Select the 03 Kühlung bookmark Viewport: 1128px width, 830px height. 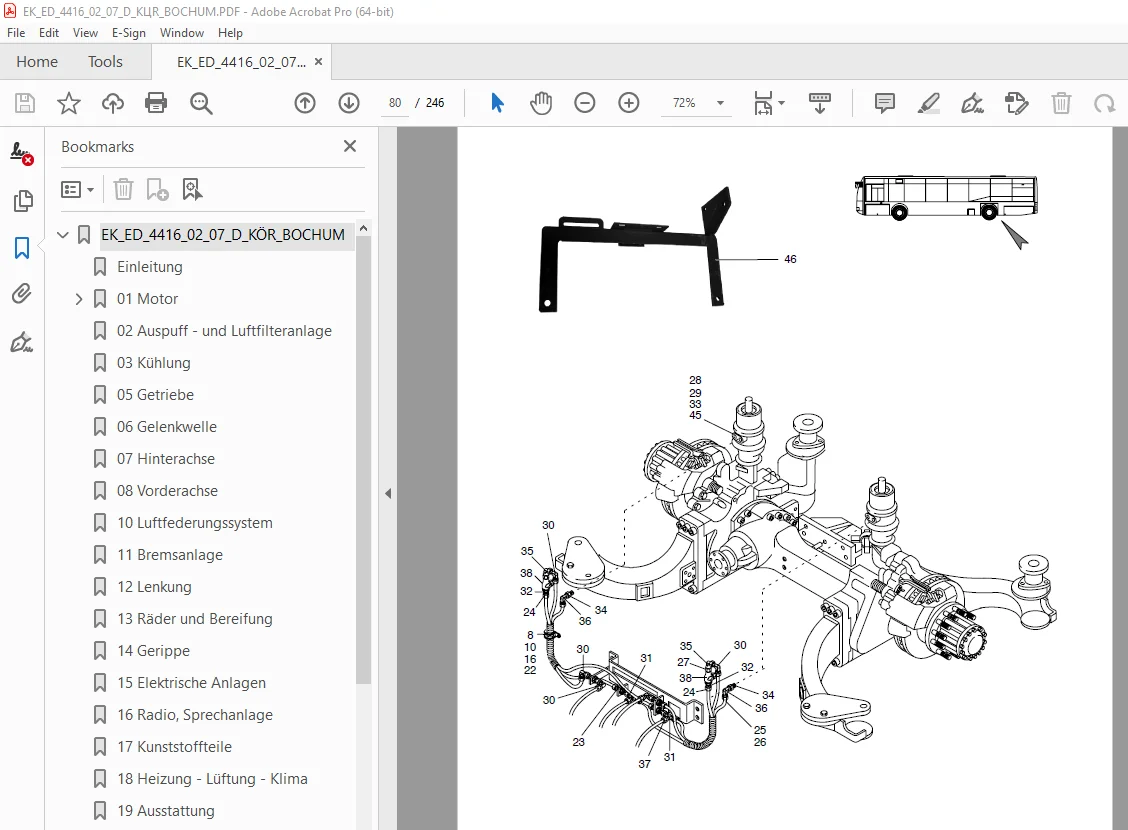point(154,362)
